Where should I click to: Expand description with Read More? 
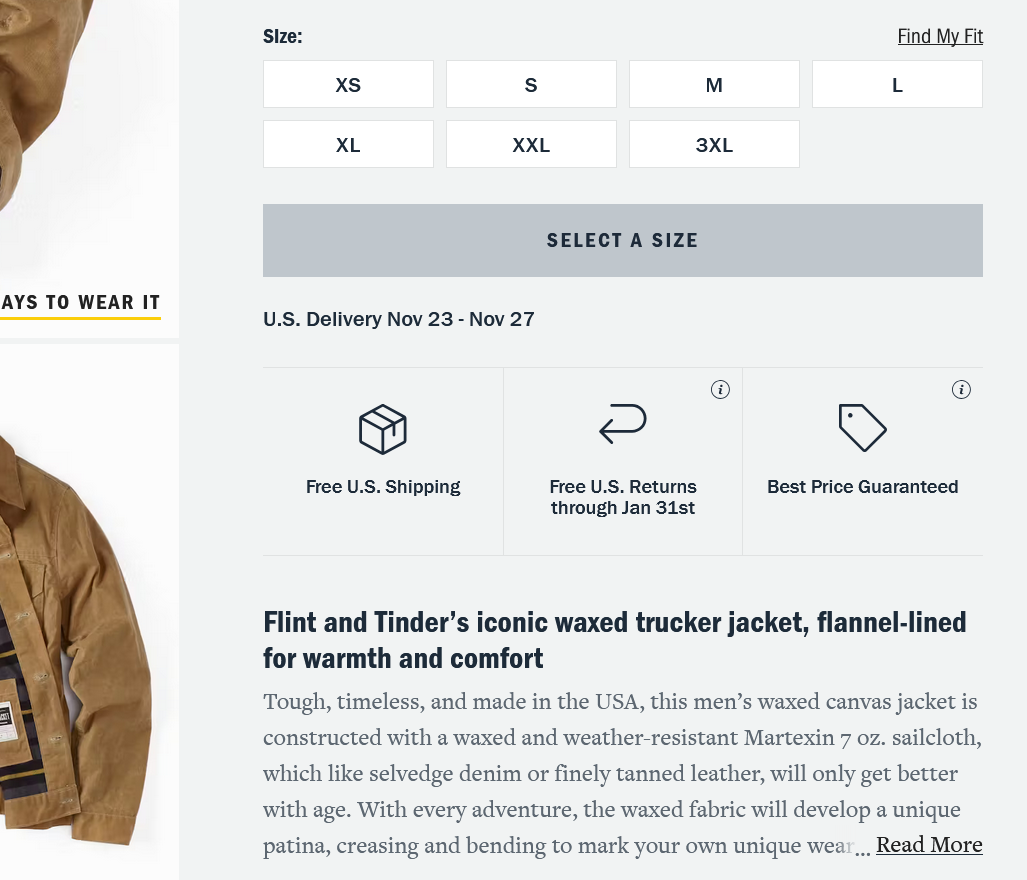[929, 845]
